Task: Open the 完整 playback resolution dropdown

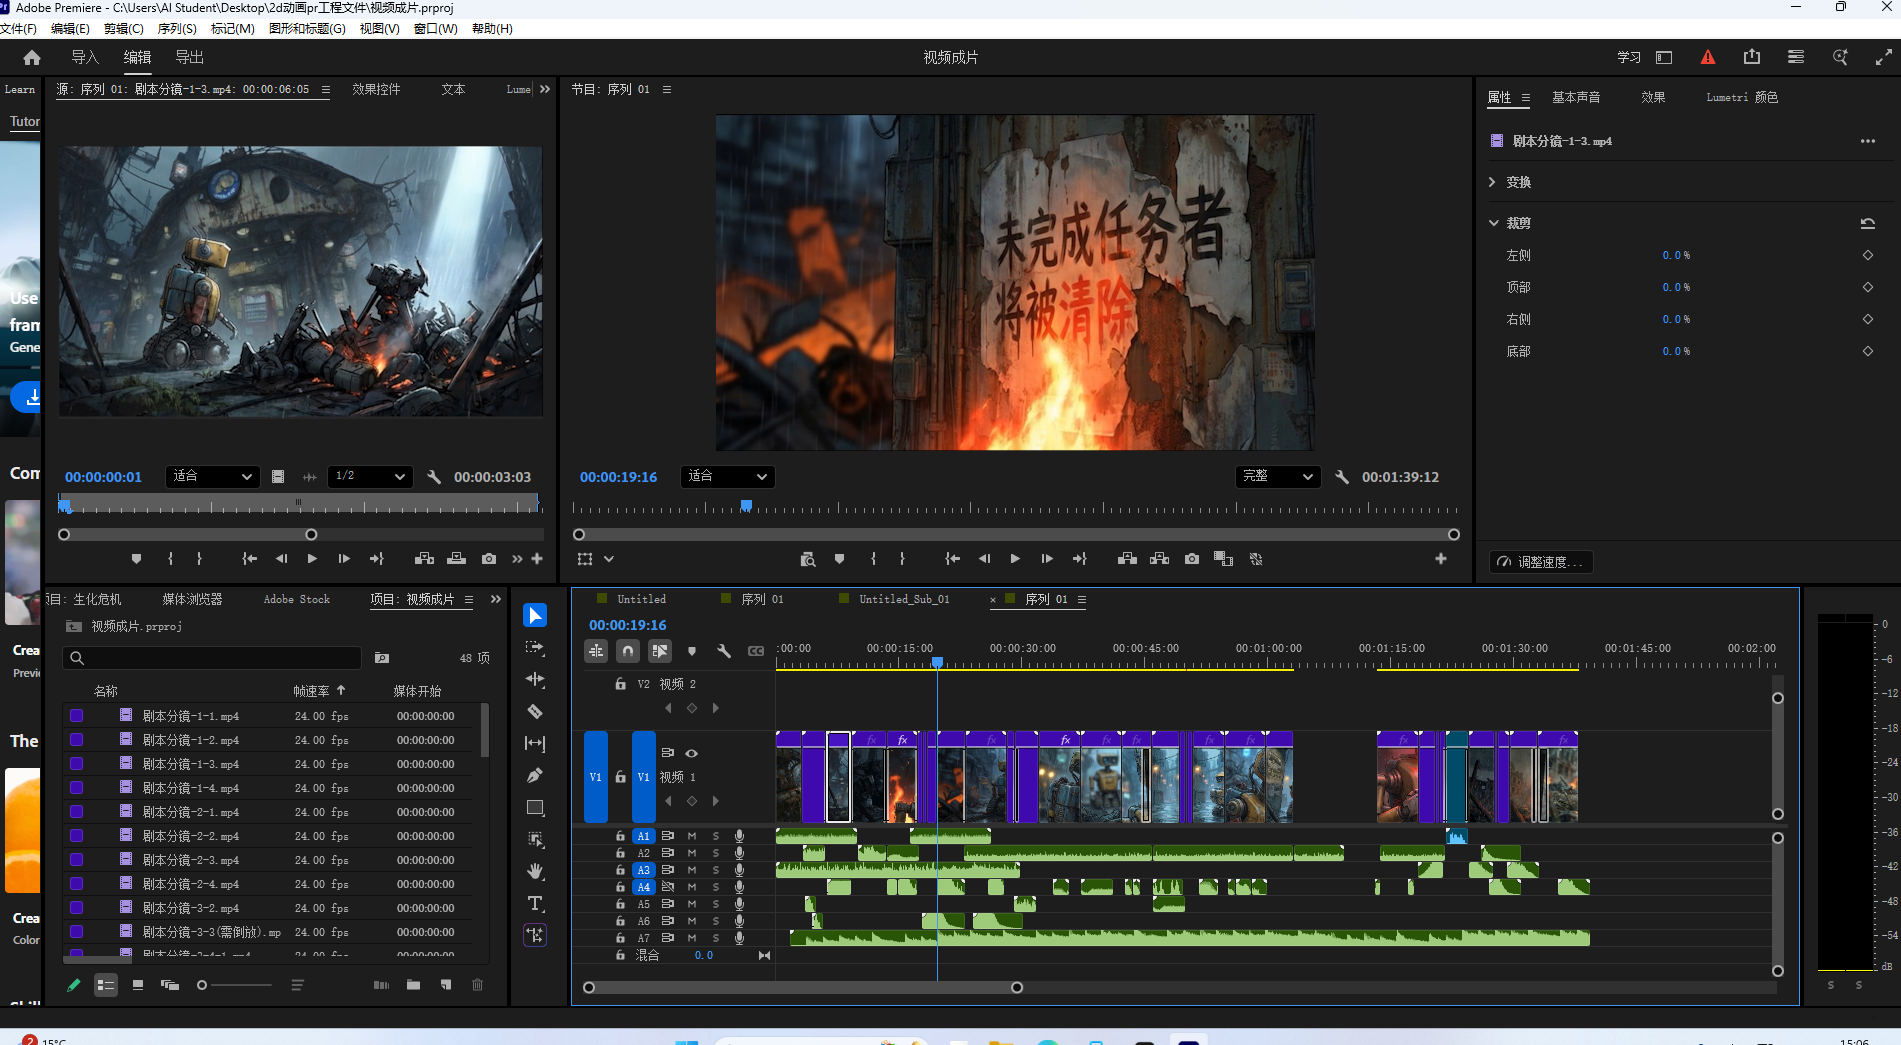Action: click(1277, 477)
